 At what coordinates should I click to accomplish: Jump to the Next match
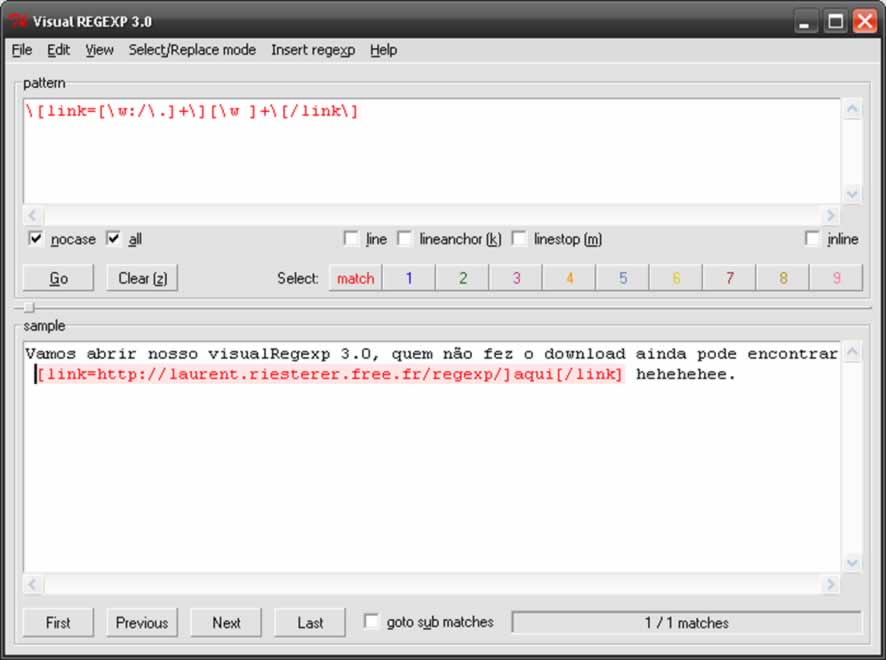[x=226, y=622]
